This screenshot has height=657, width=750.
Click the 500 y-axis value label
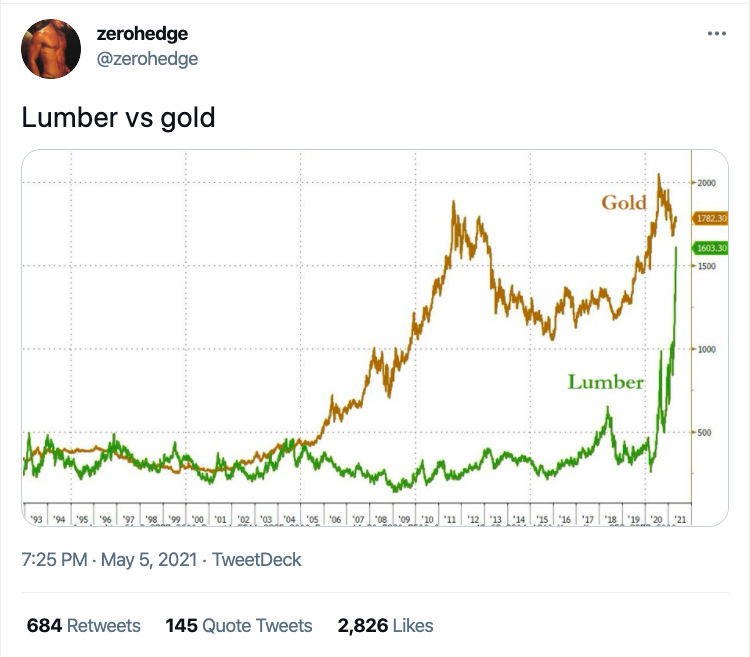click(705, 432)
